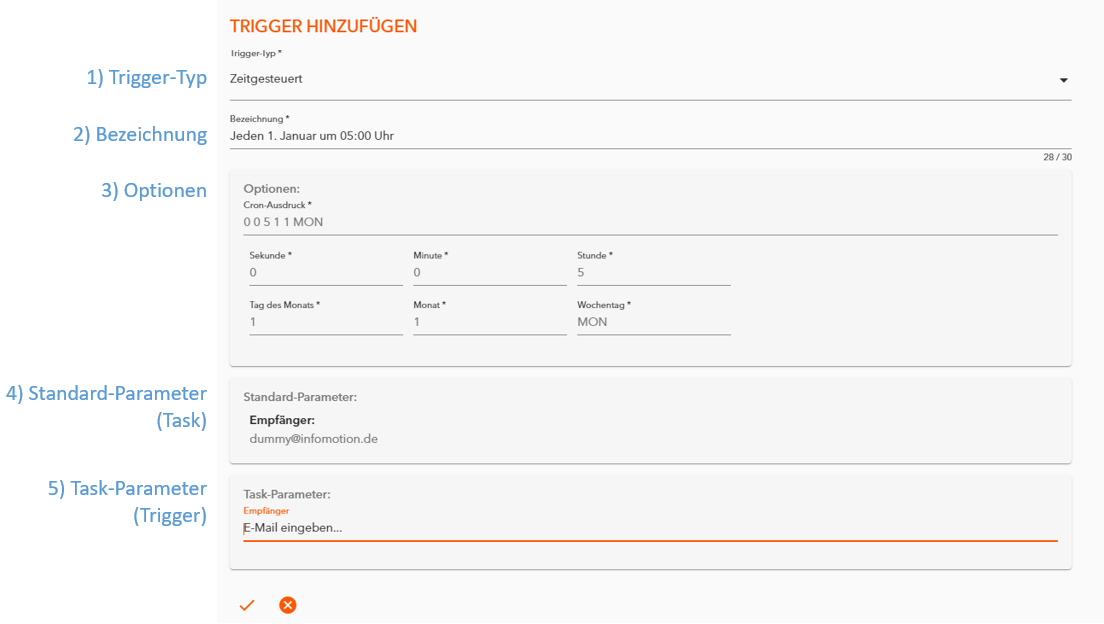Click the TRIGGER HINZUFÜGEN heading
Screen dimensions: 1104x624
click(323, 27)
